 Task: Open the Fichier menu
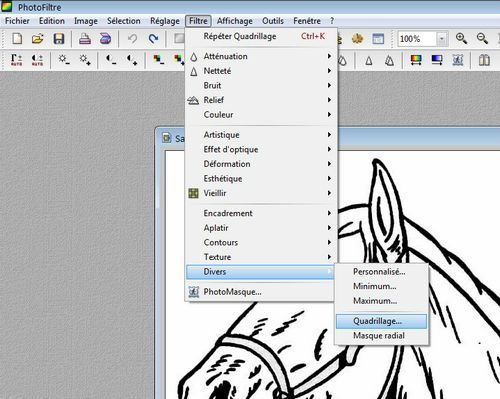click(x=17, y=21)
